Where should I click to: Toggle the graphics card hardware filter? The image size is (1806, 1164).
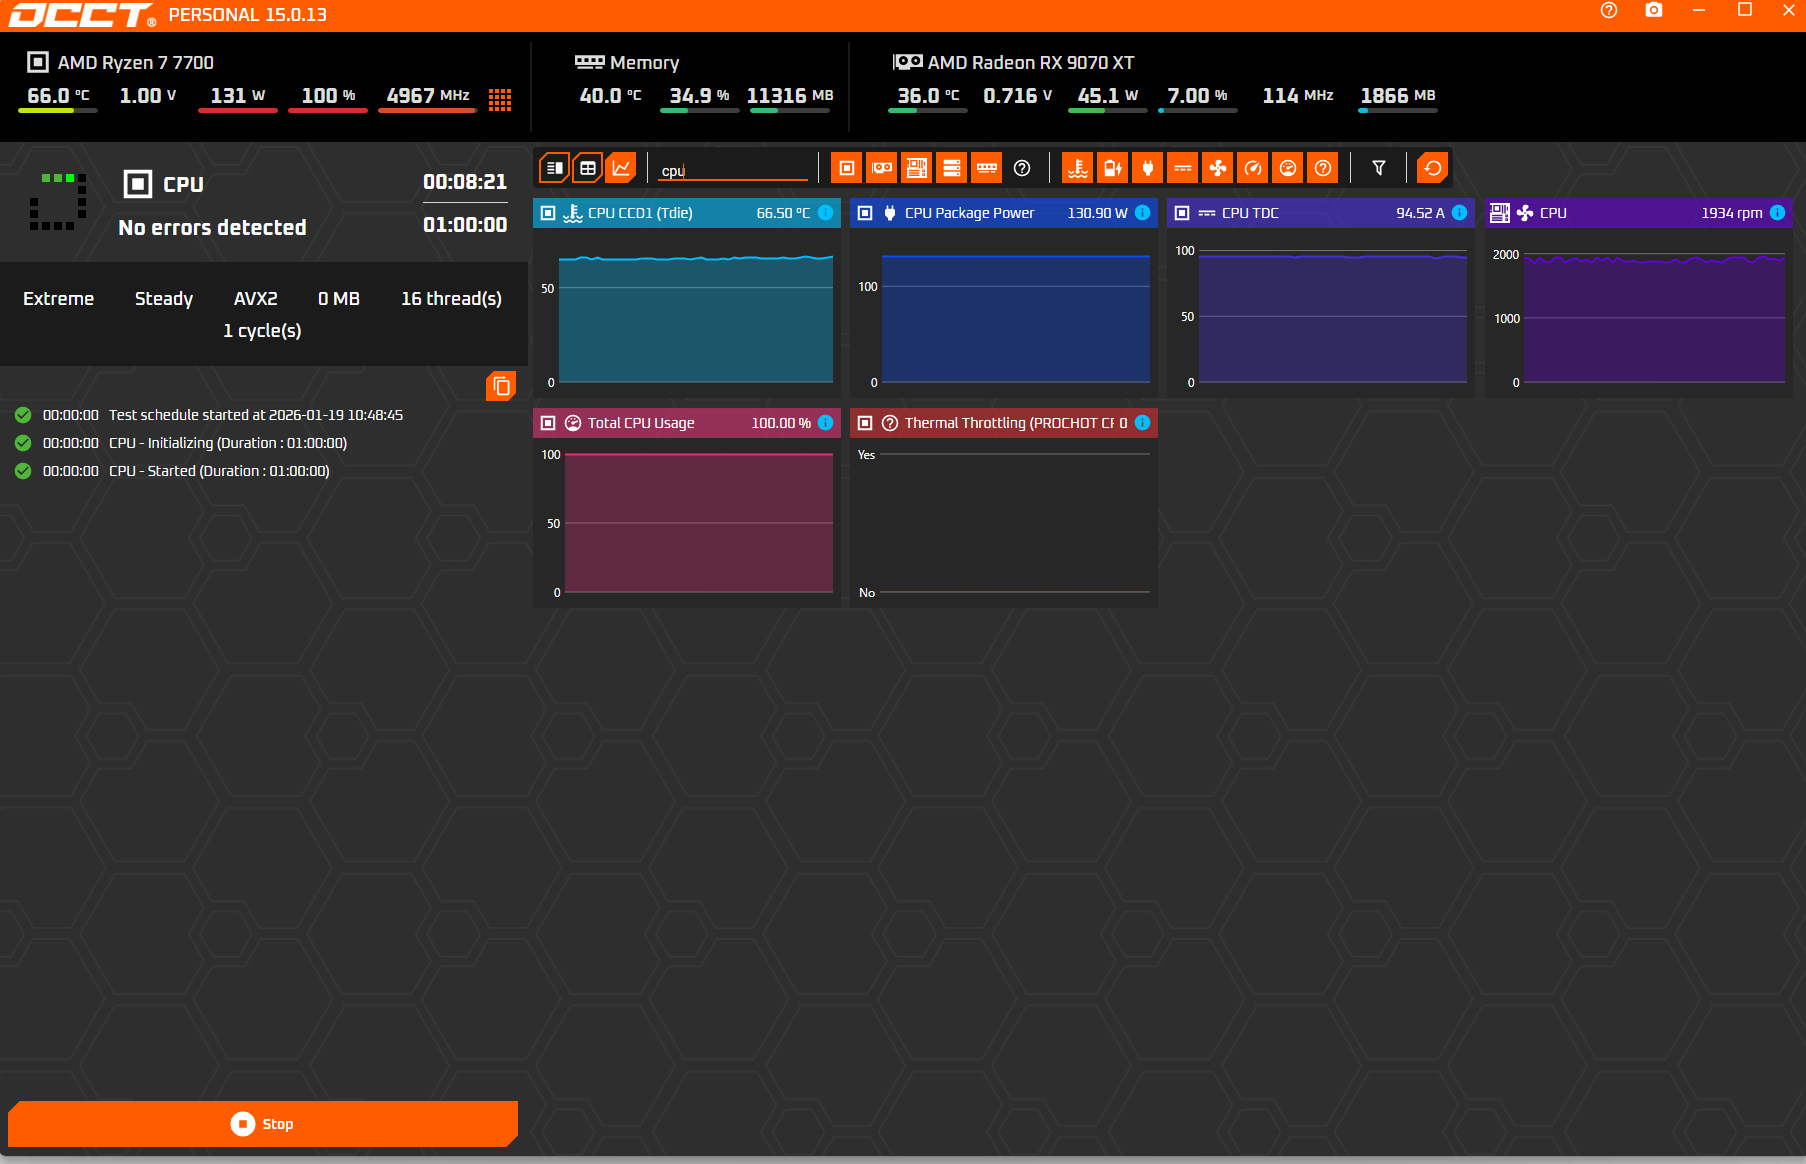coord(881,168)
